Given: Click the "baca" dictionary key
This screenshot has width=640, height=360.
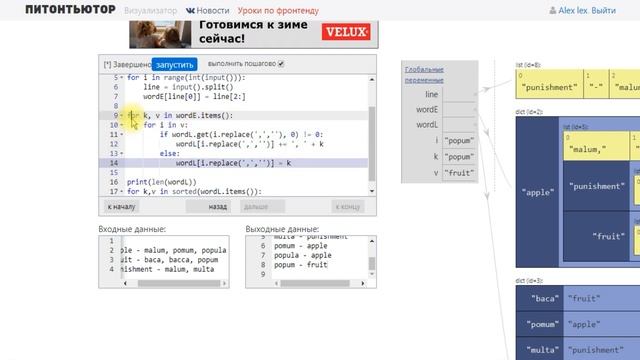Looking at the screenshot, I should coord(540,298).
